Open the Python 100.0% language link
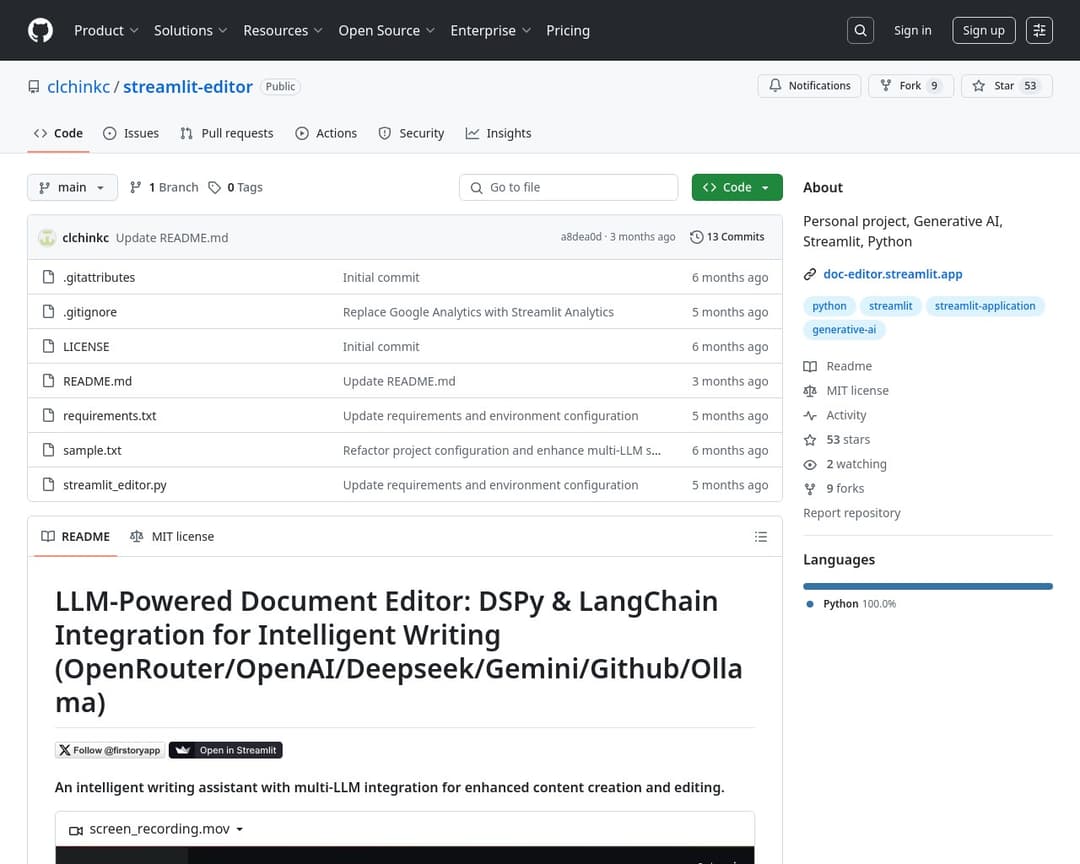Screen dimensions: 1080x864 [x=859, y=604]
